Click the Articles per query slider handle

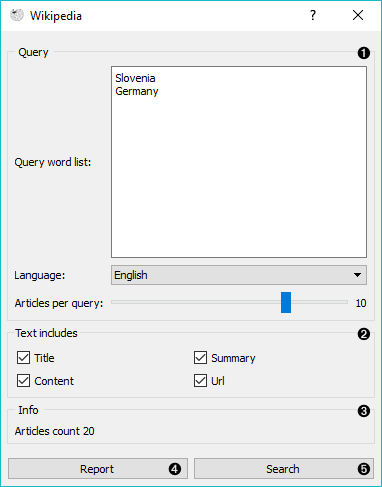[x=286, y=302]
